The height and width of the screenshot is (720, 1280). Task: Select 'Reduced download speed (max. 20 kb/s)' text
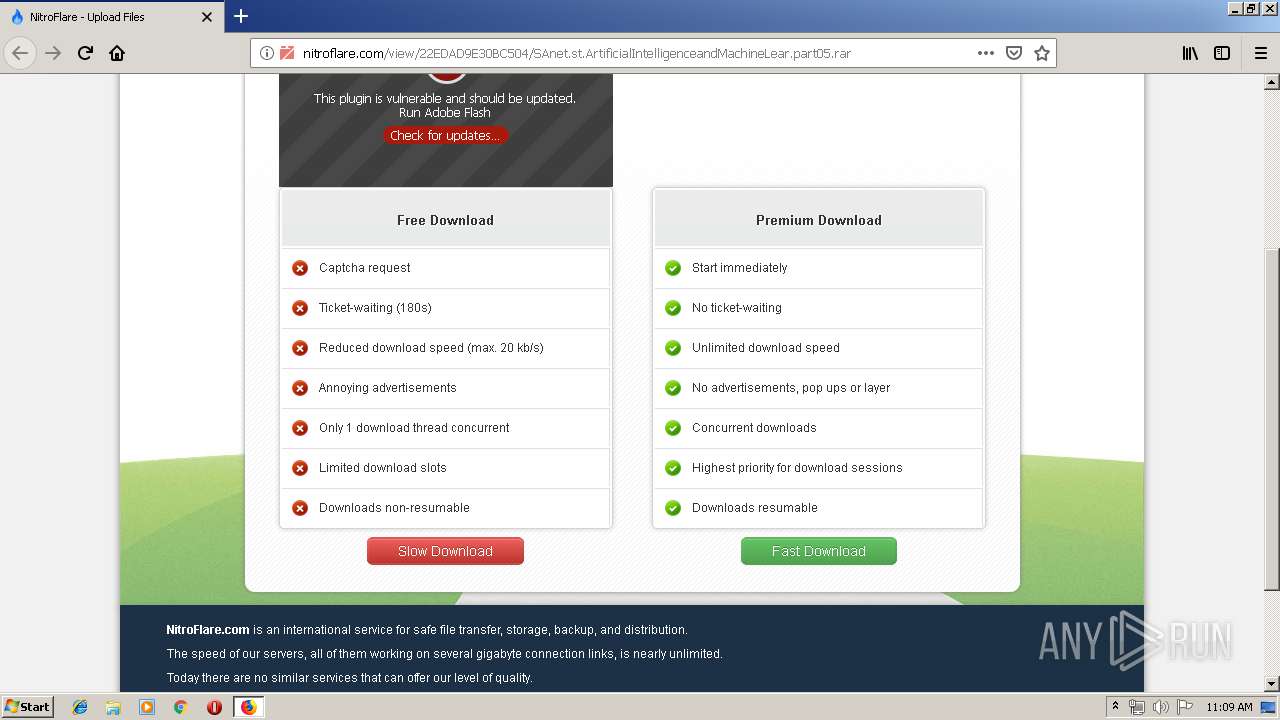(431, 348)
